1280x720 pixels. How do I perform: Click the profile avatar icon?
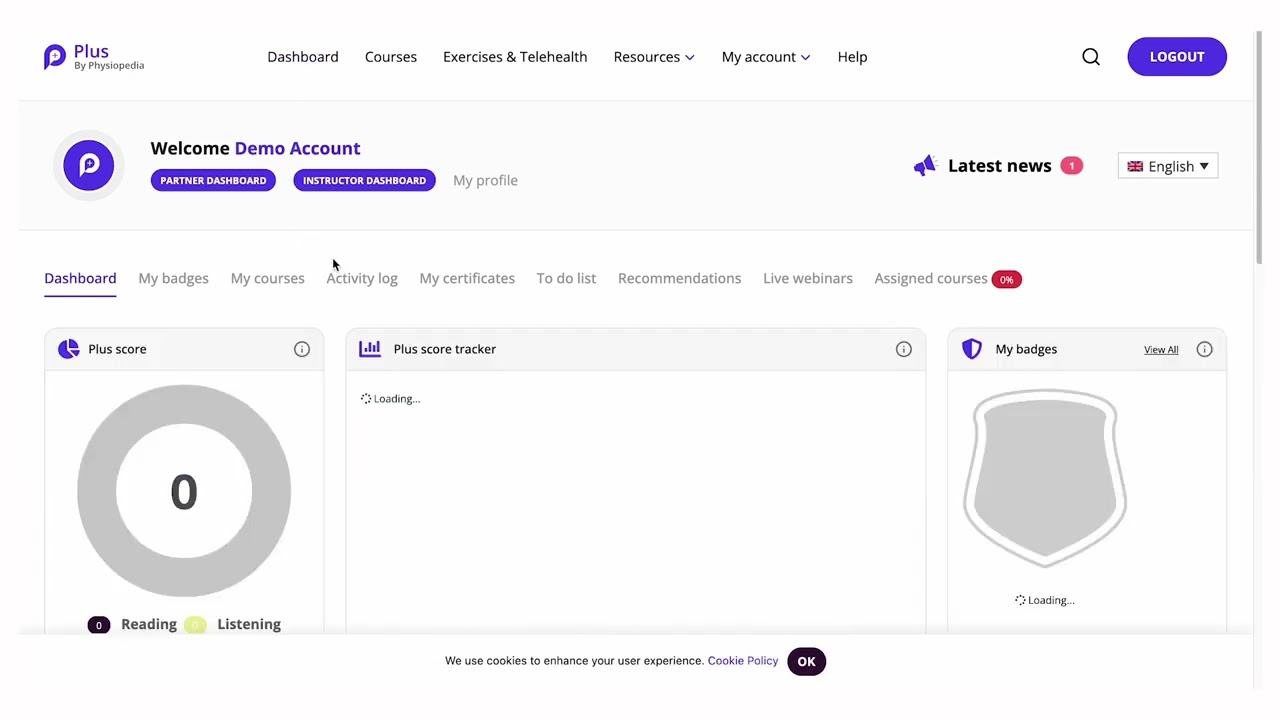(x=89, y=165)
